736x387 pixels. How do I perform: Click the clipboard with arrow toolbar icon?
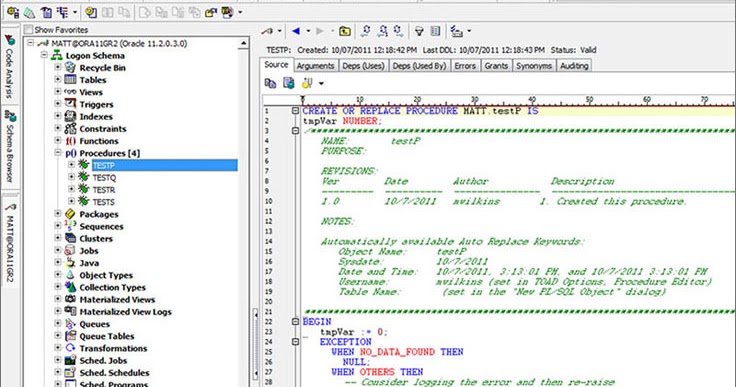pyautogui.click(x=46, y=12)
